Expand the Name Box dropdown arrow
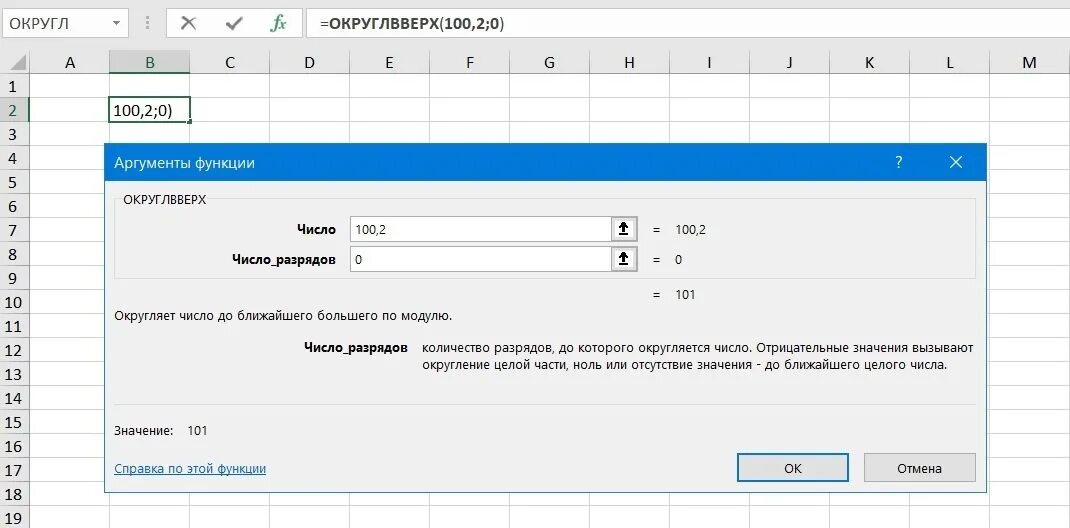 117,24
